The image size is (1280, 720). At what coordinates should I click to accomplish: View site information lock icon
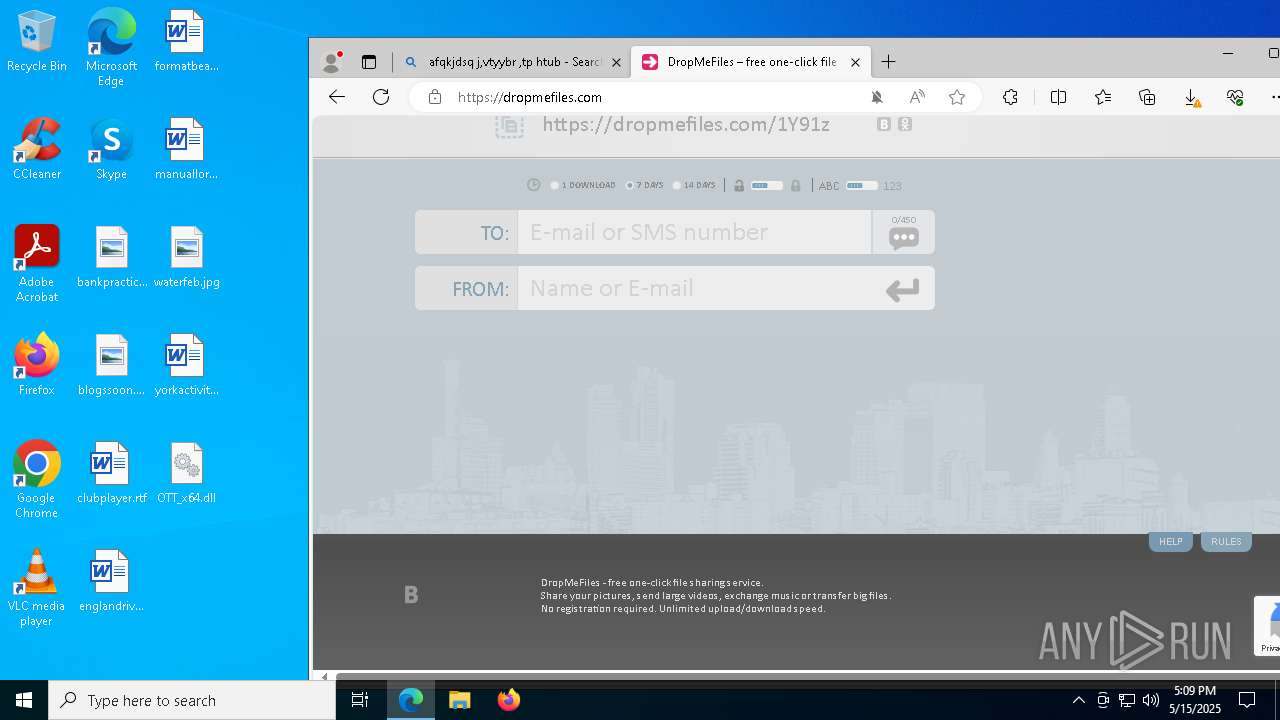click(434, 97)
